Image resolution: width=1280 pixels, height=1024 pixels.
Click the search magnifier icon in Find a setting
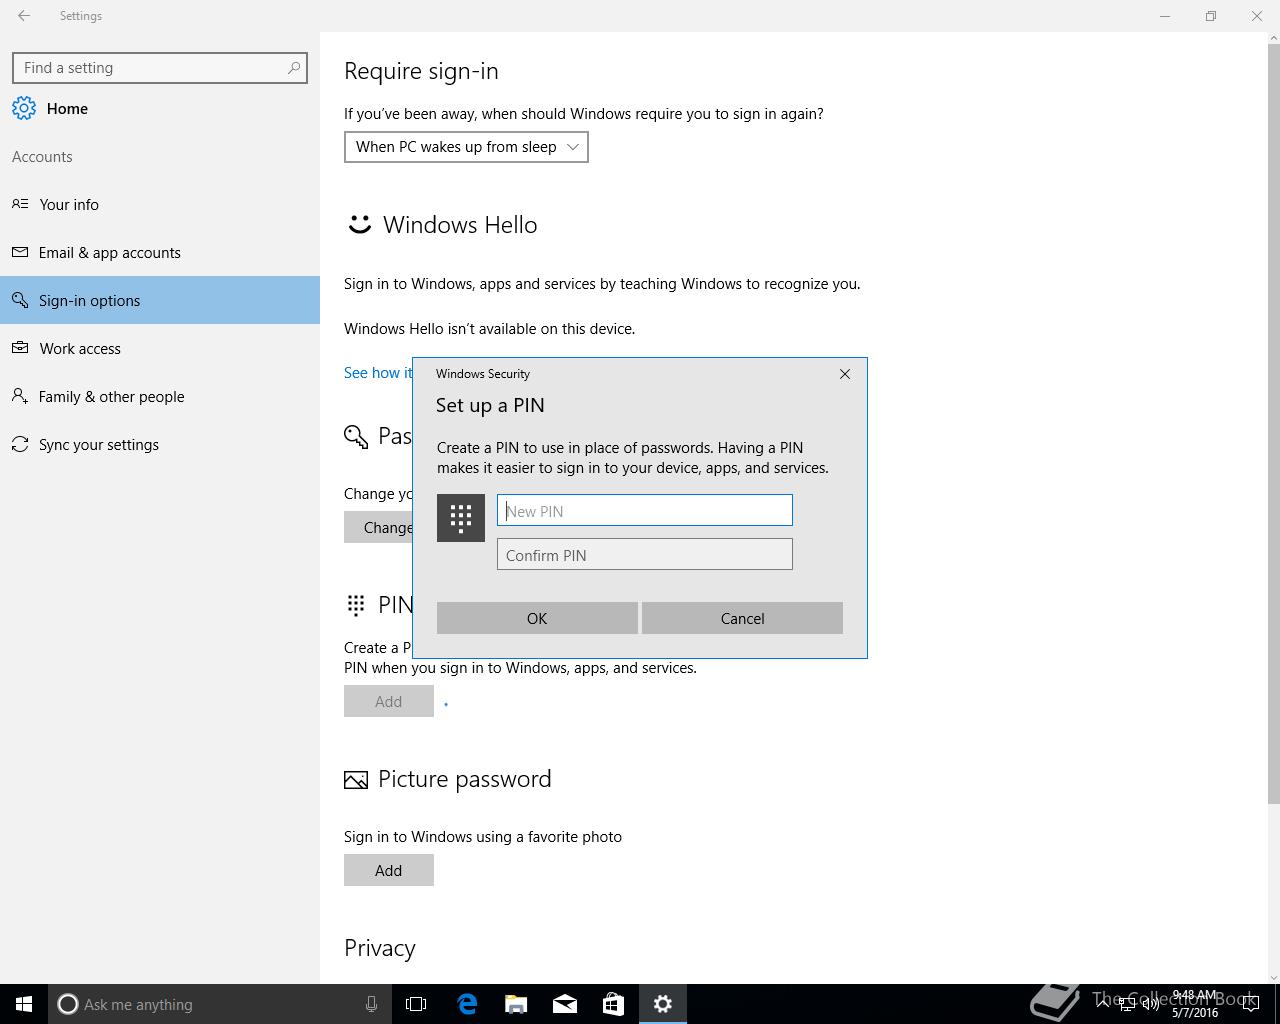(294, 68)
